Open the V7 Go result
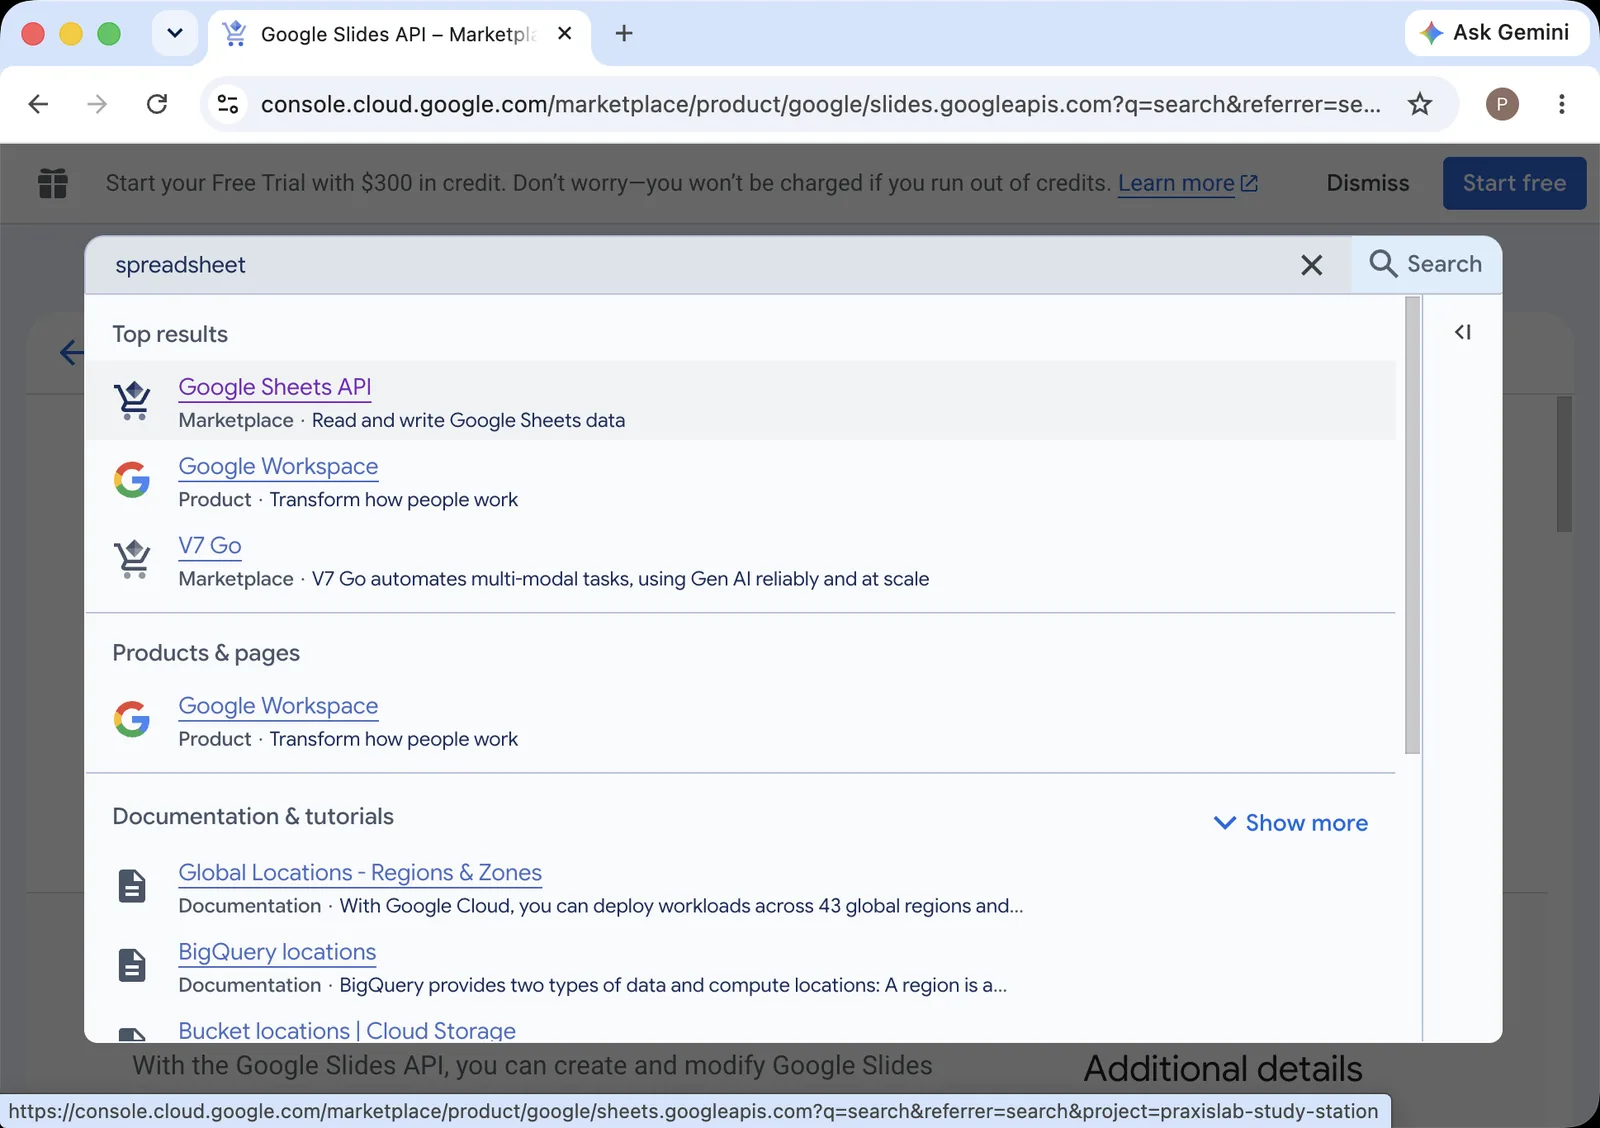1600x1128 pixels. click(x=210, y=545)
